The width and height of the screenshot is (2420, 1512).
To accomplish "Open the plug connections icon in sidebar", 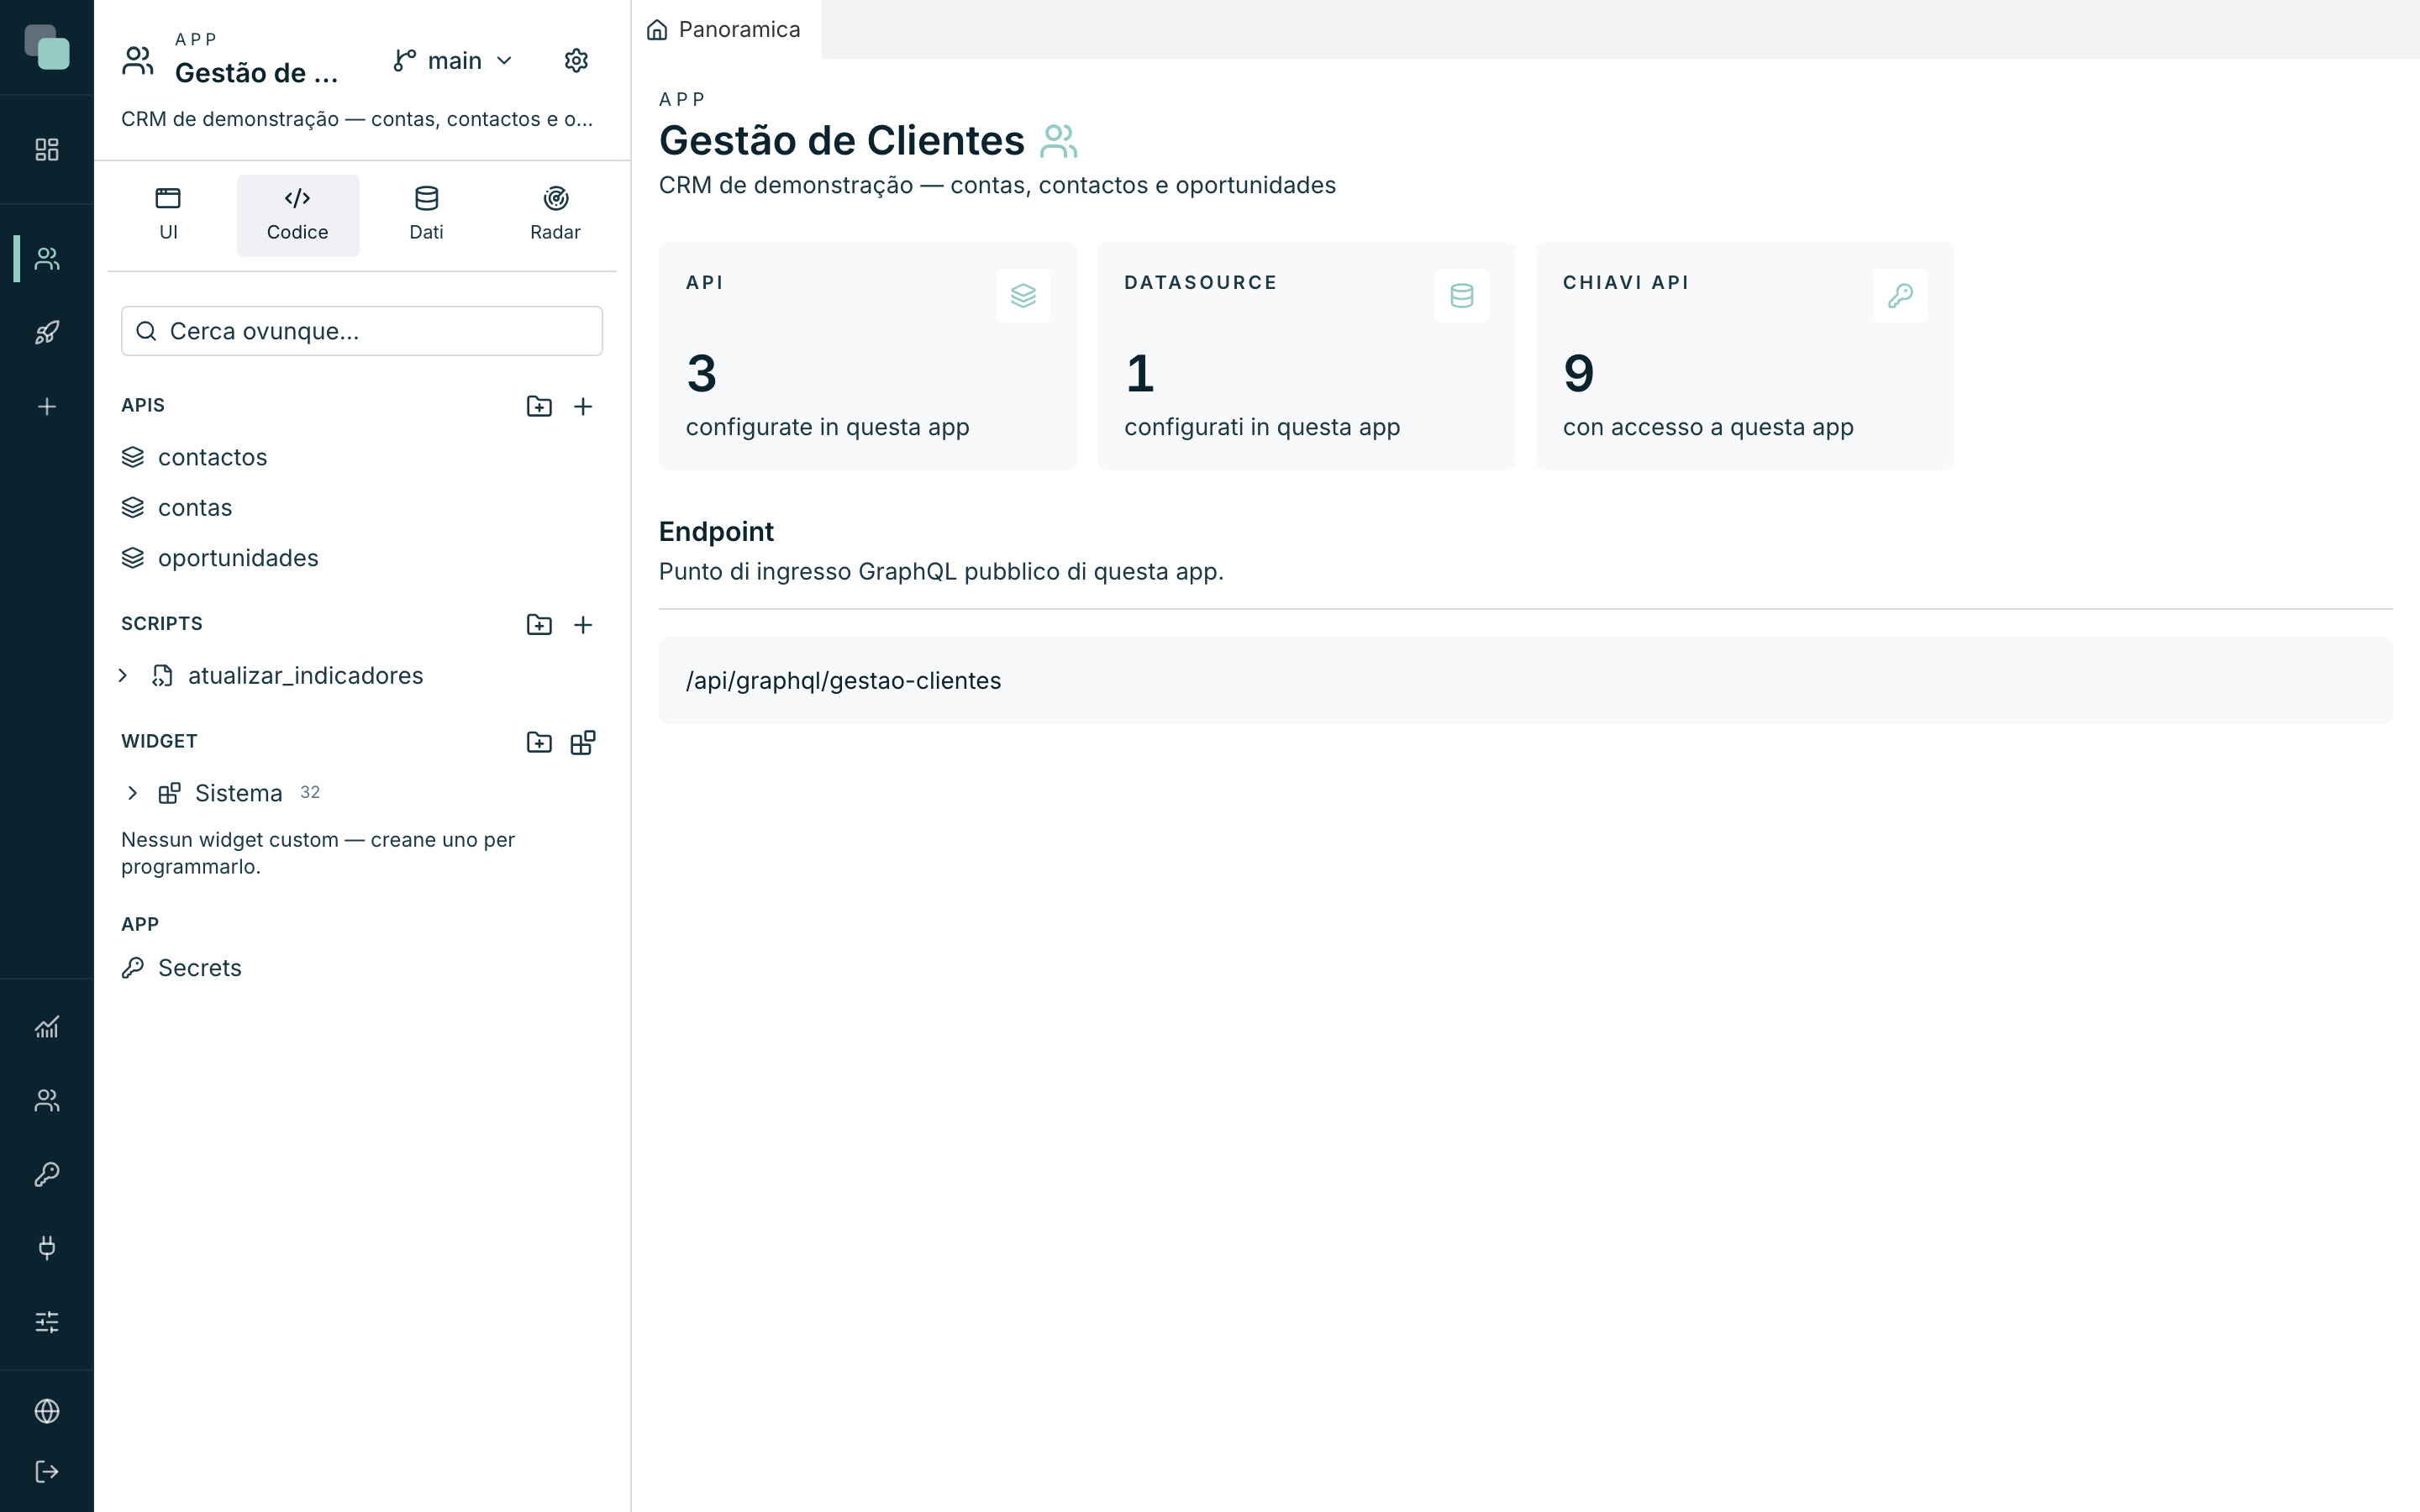I will tap(47, 1248).
